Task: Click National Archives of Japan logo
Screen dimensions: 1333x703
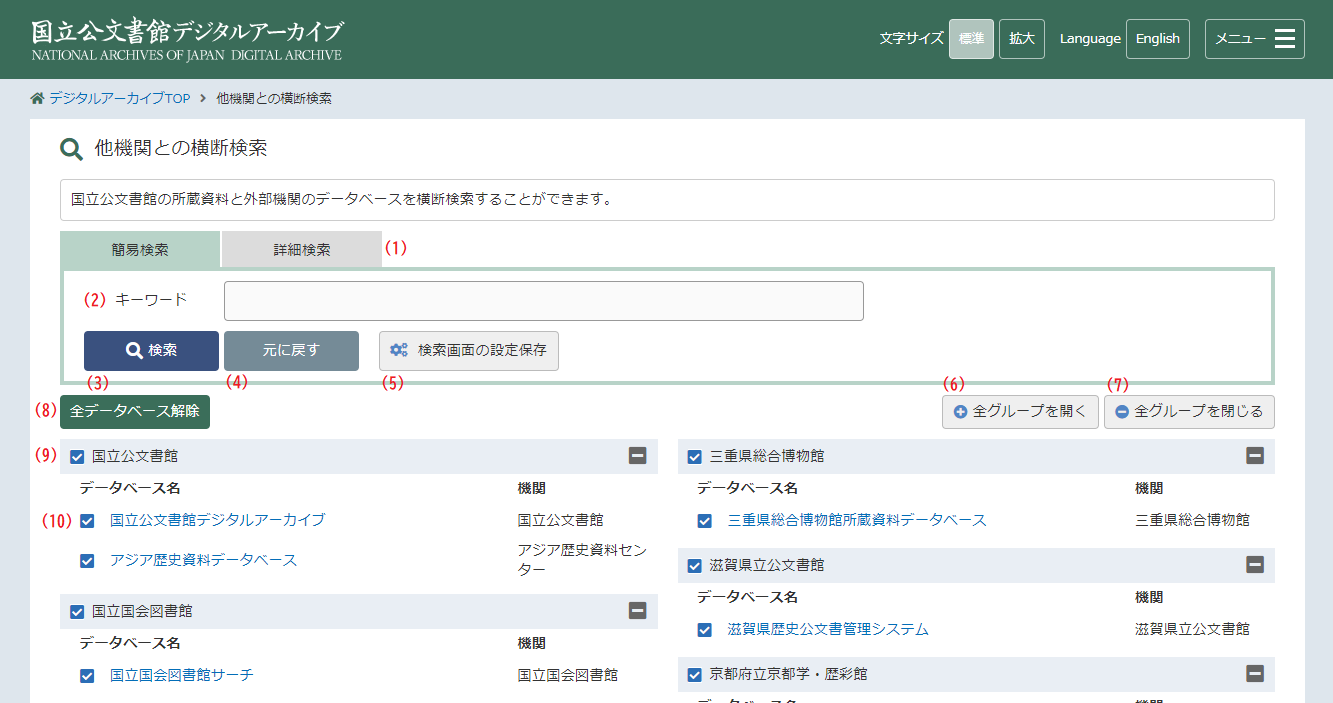Action: [x=187, y=40]
